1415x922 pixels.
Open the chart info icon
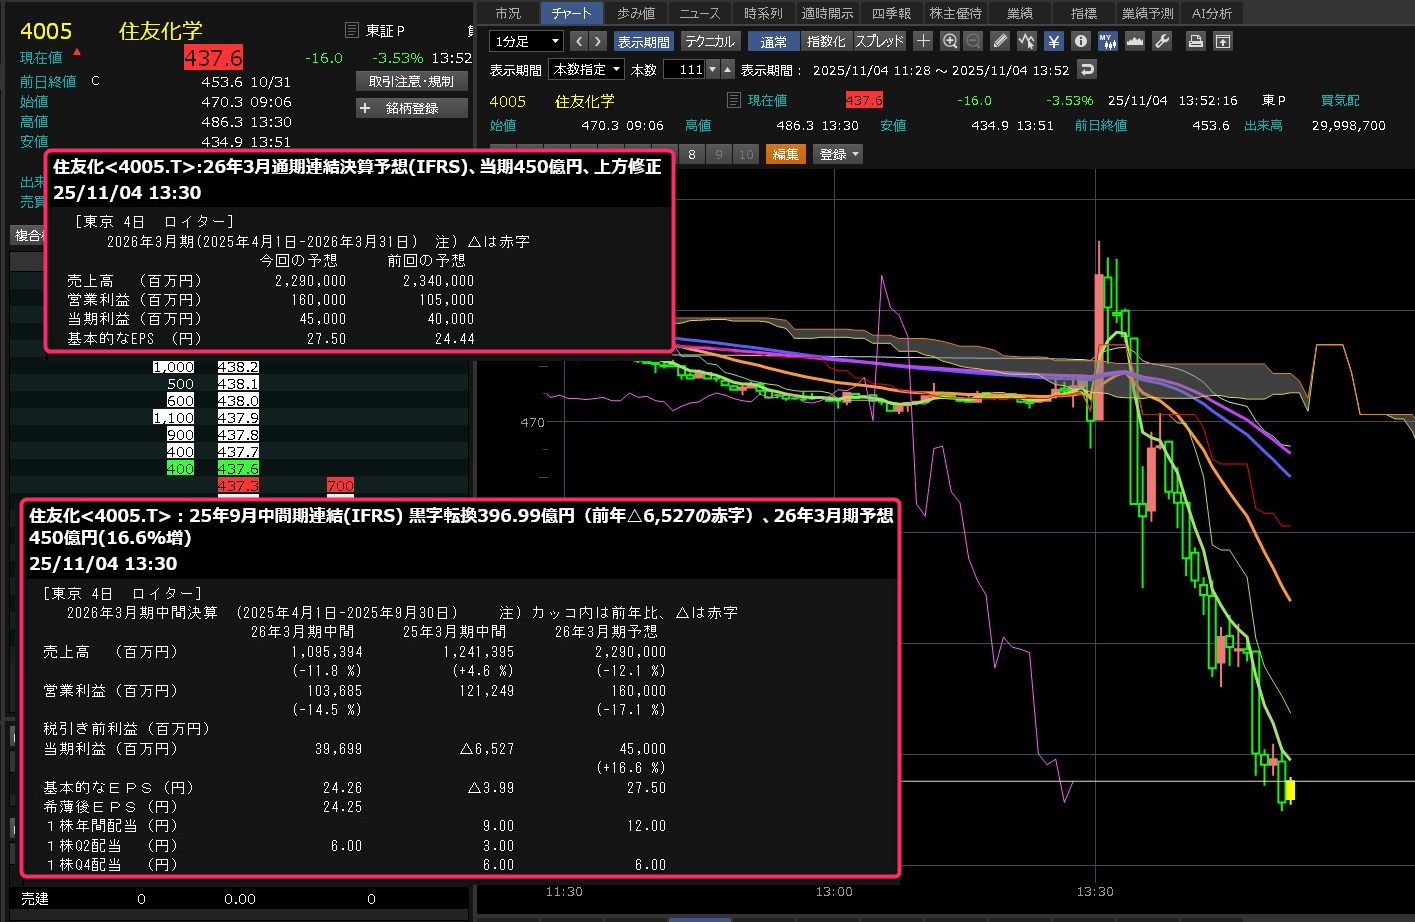point(1080,41)
